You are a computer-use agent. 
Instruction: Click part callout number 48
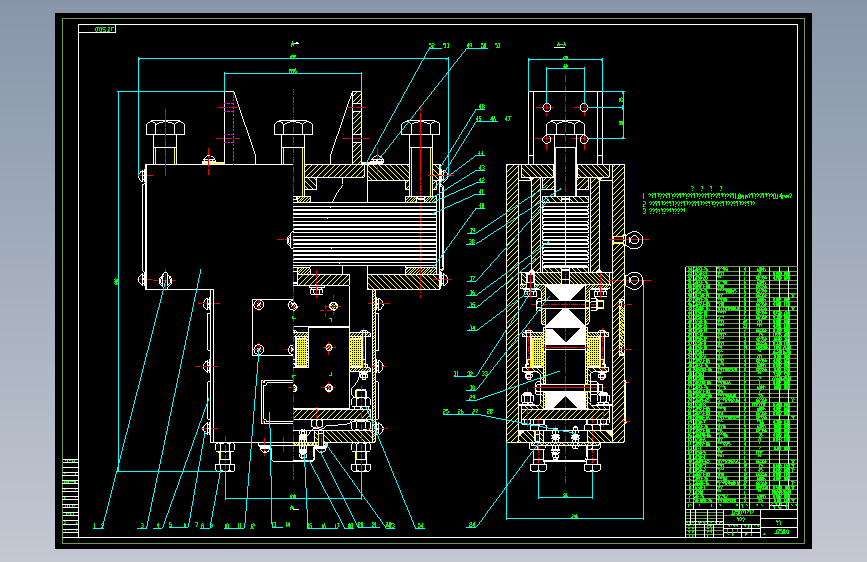[482, 107]
